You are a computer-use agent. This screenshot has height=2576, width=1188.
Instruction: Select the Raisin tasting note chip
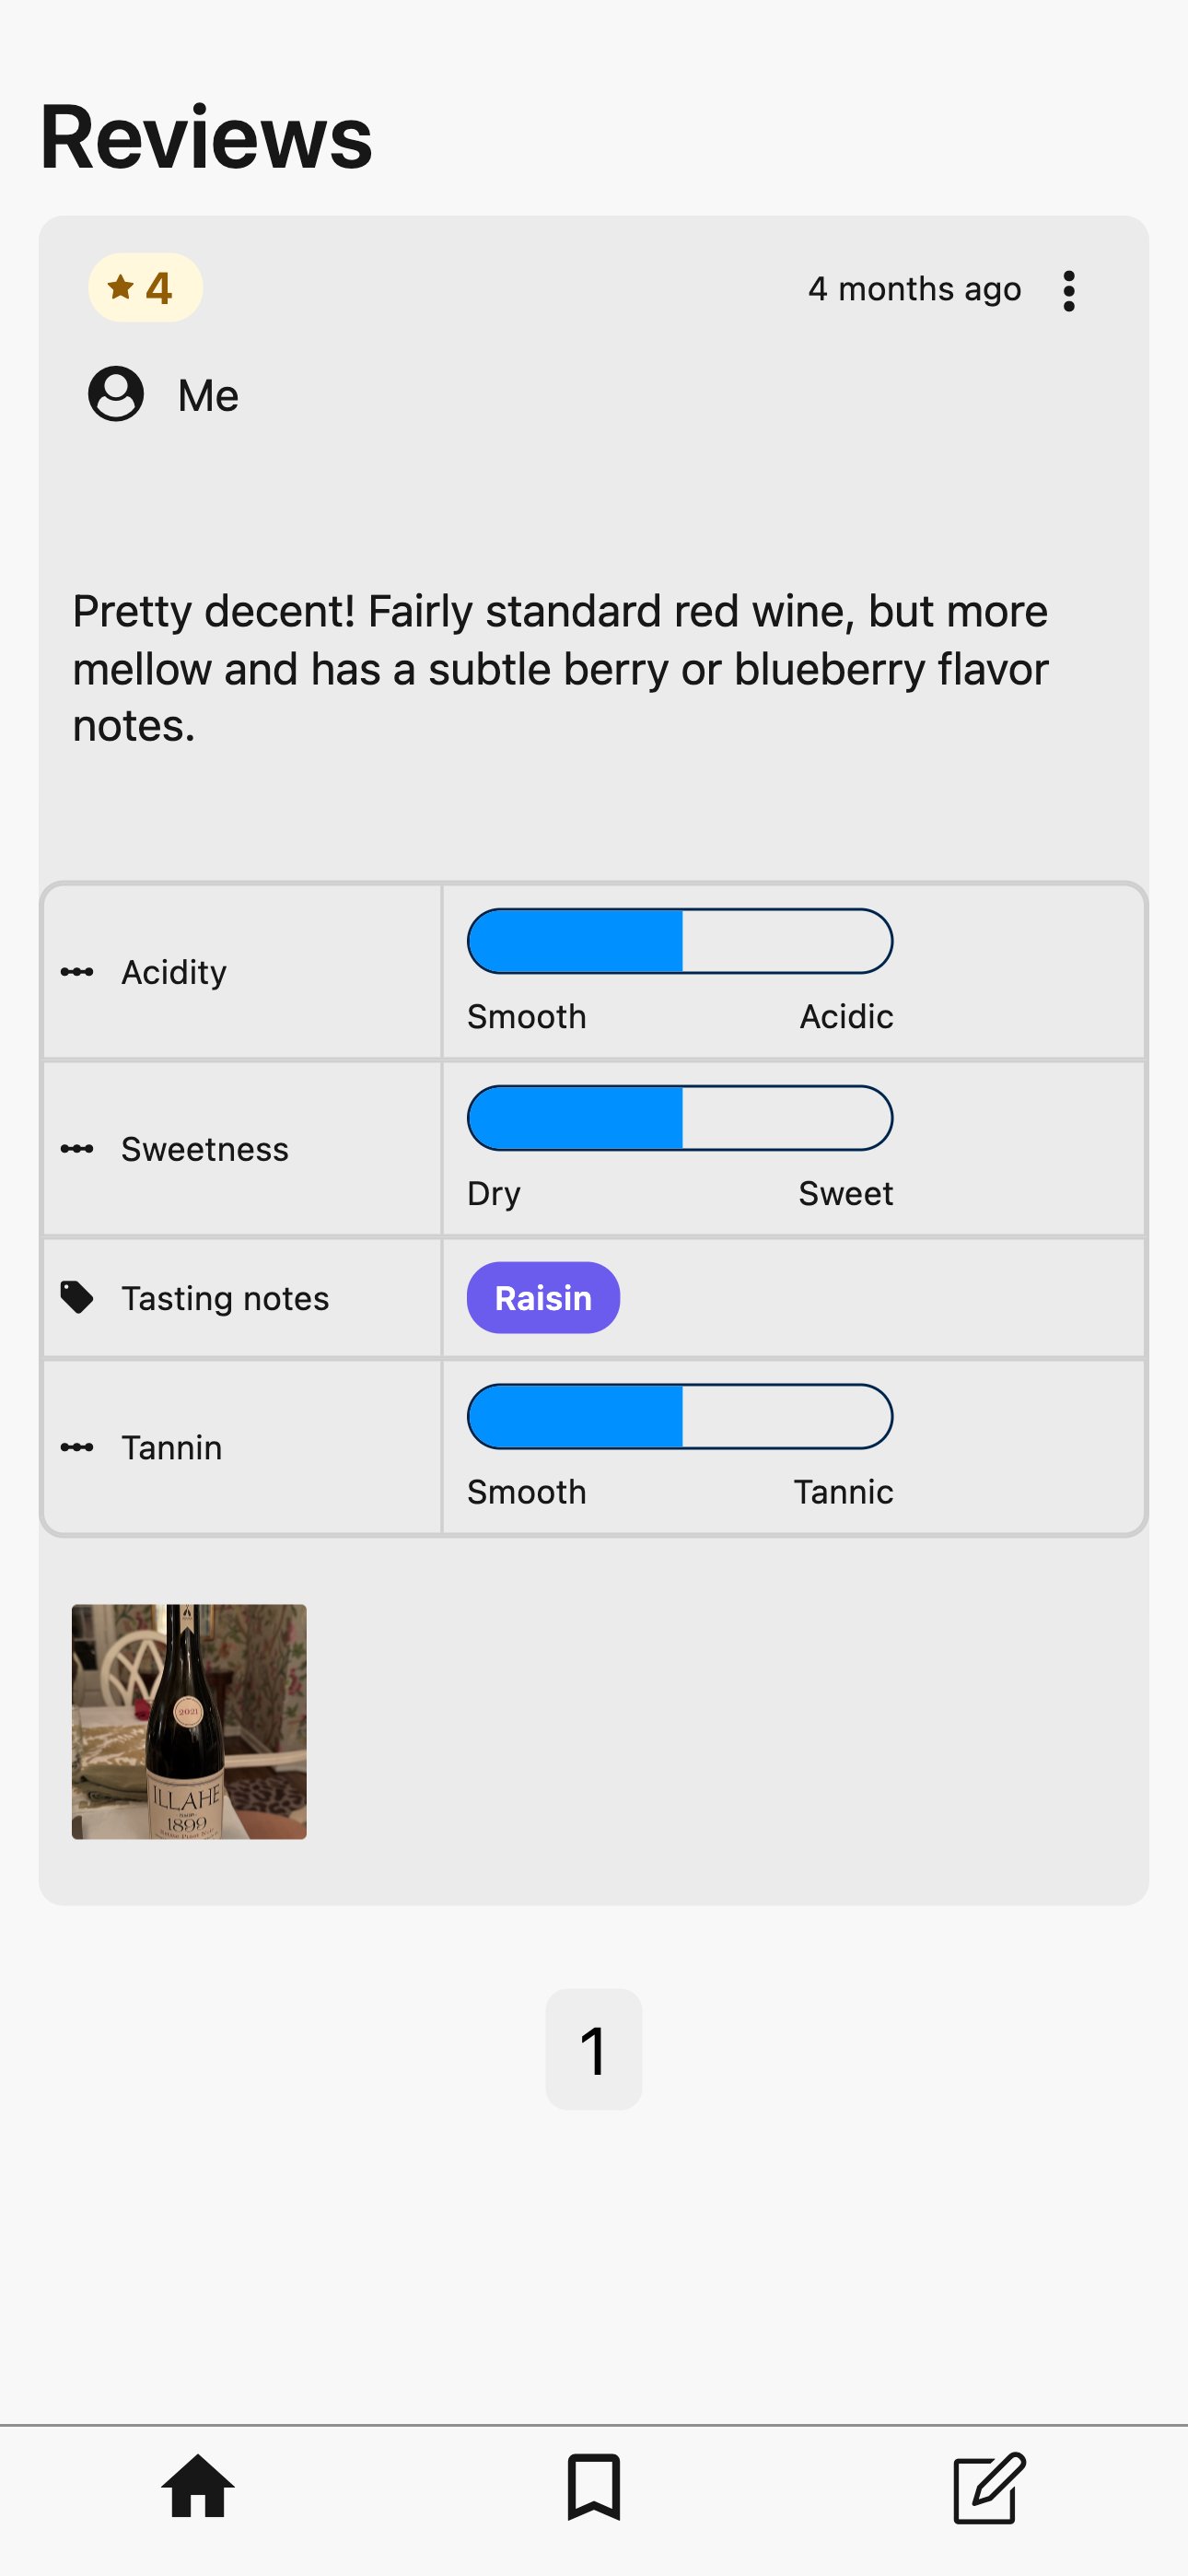pos(542,1297)
